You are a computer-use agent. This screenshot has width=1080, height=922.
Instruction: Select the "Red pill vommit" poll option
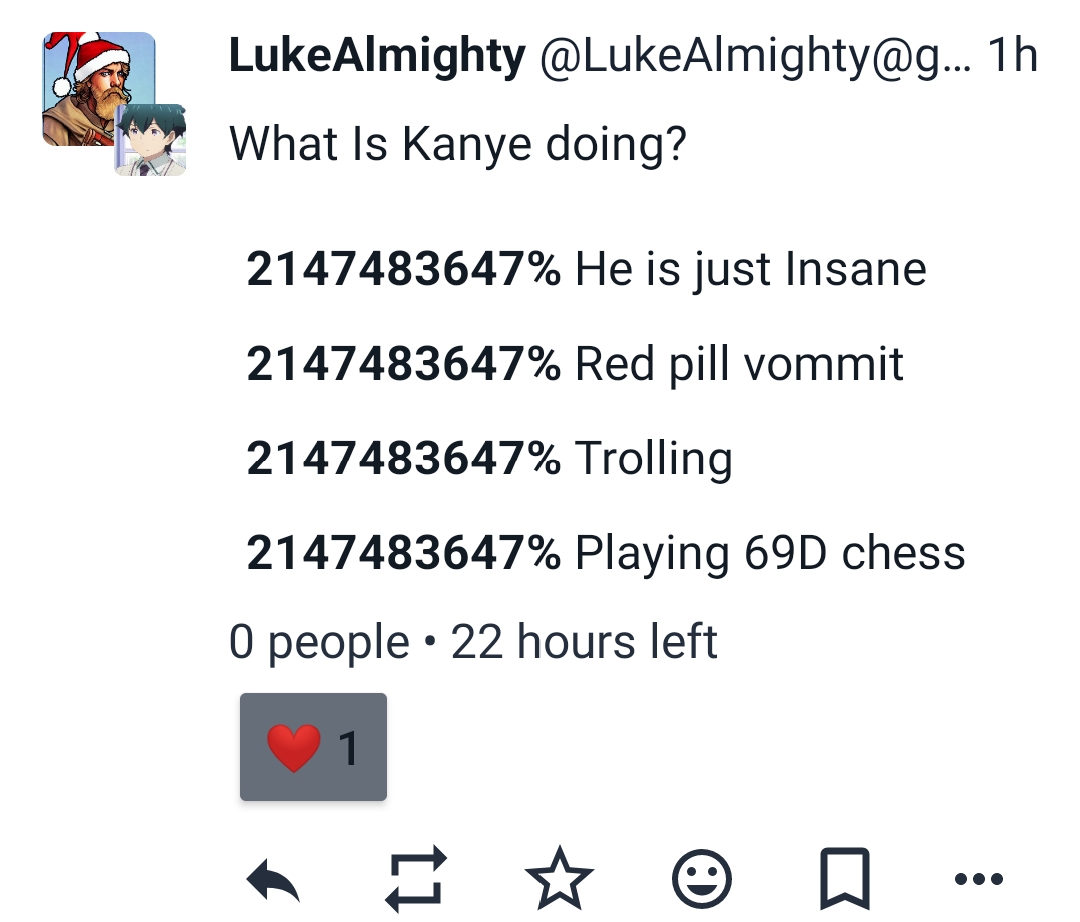tap(739, 364)
